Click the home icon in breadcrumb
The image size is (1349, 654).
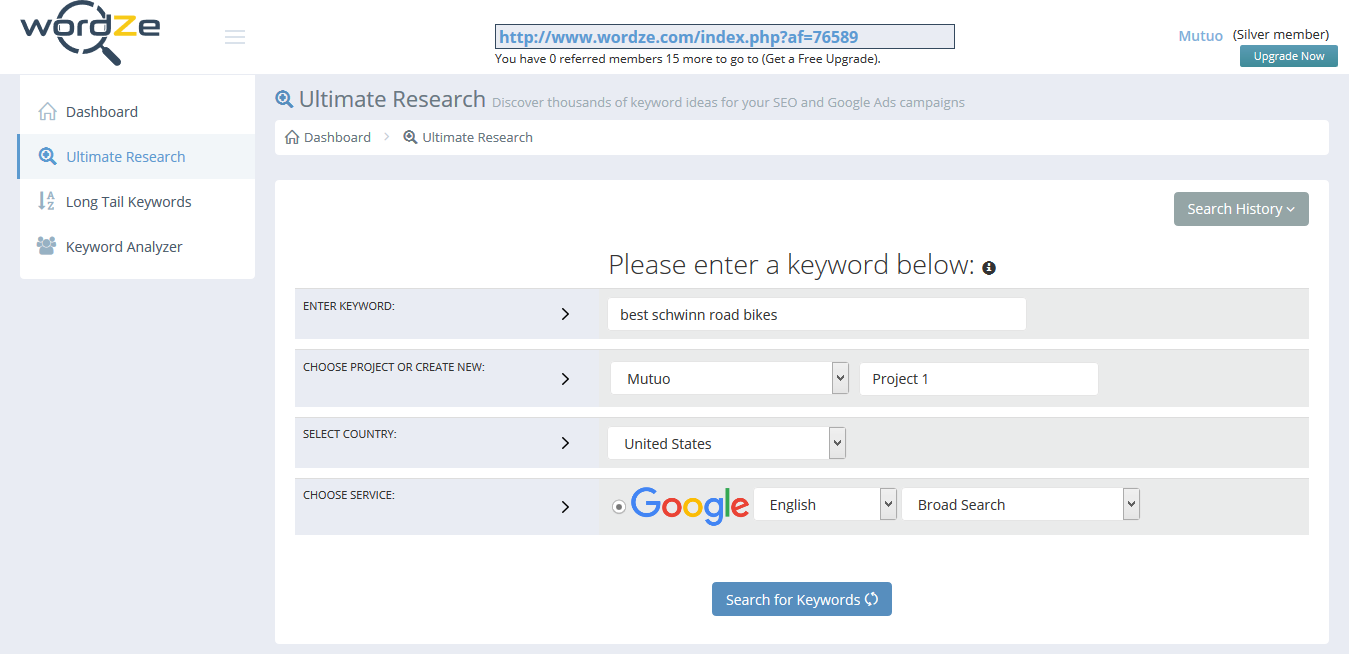click(292, 137)
